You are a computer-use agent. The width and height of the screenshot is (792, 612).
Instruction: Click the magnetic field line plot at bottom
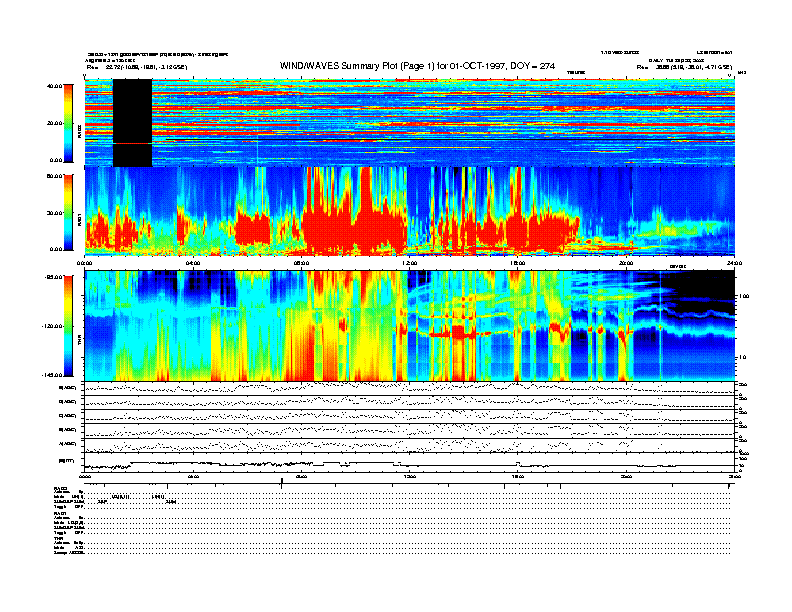pos(410,462)
